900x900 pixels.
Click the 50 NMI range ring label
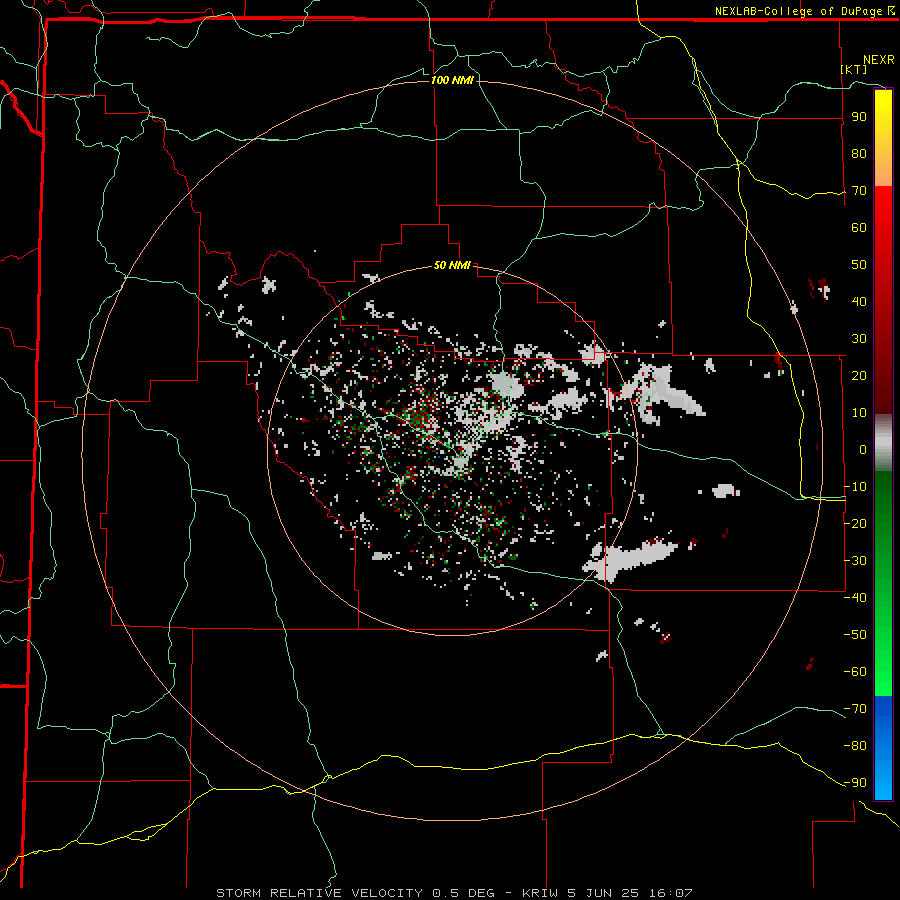[x=452, y=265]
